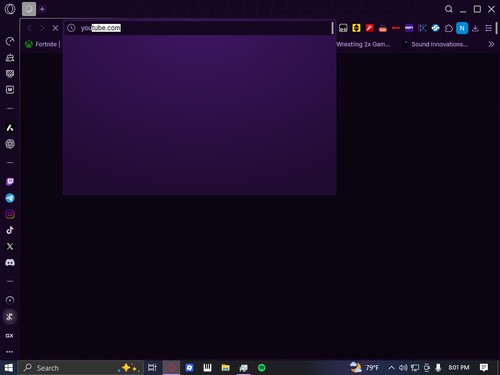This screenshot has height=375, width=500.
Task: Open the red extension icon
Action: click(369, 28)
